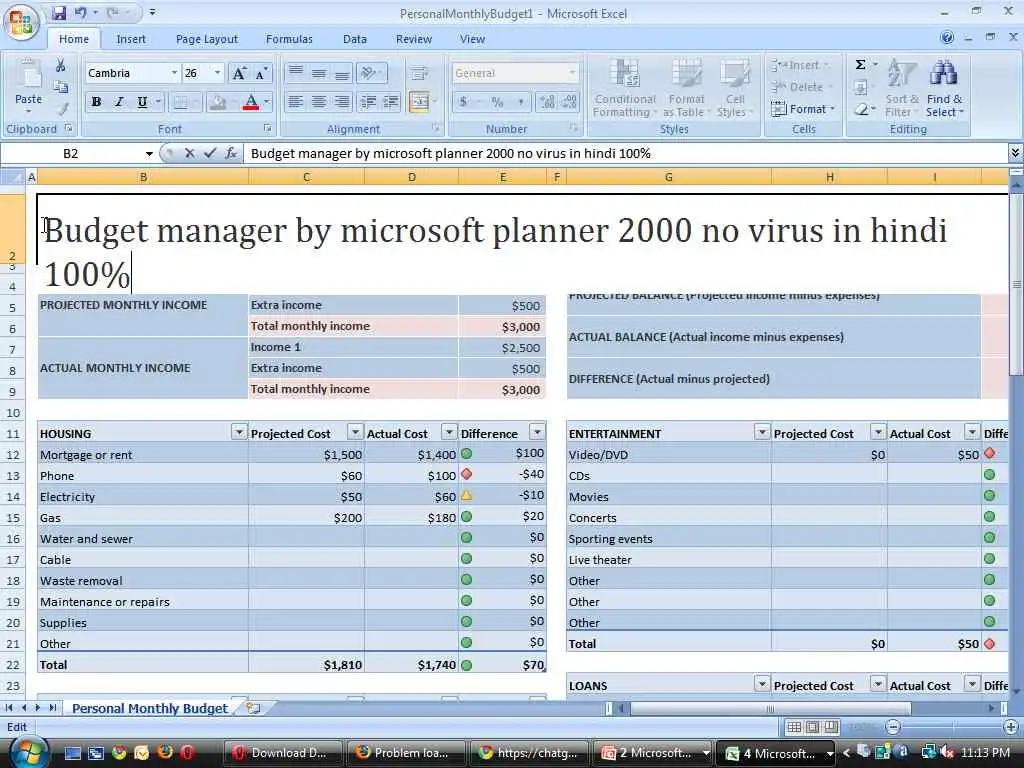Screen dimensions: 1024x768
Task: Click the AutoSum sigma icon
Action: [x=861, y=65]
